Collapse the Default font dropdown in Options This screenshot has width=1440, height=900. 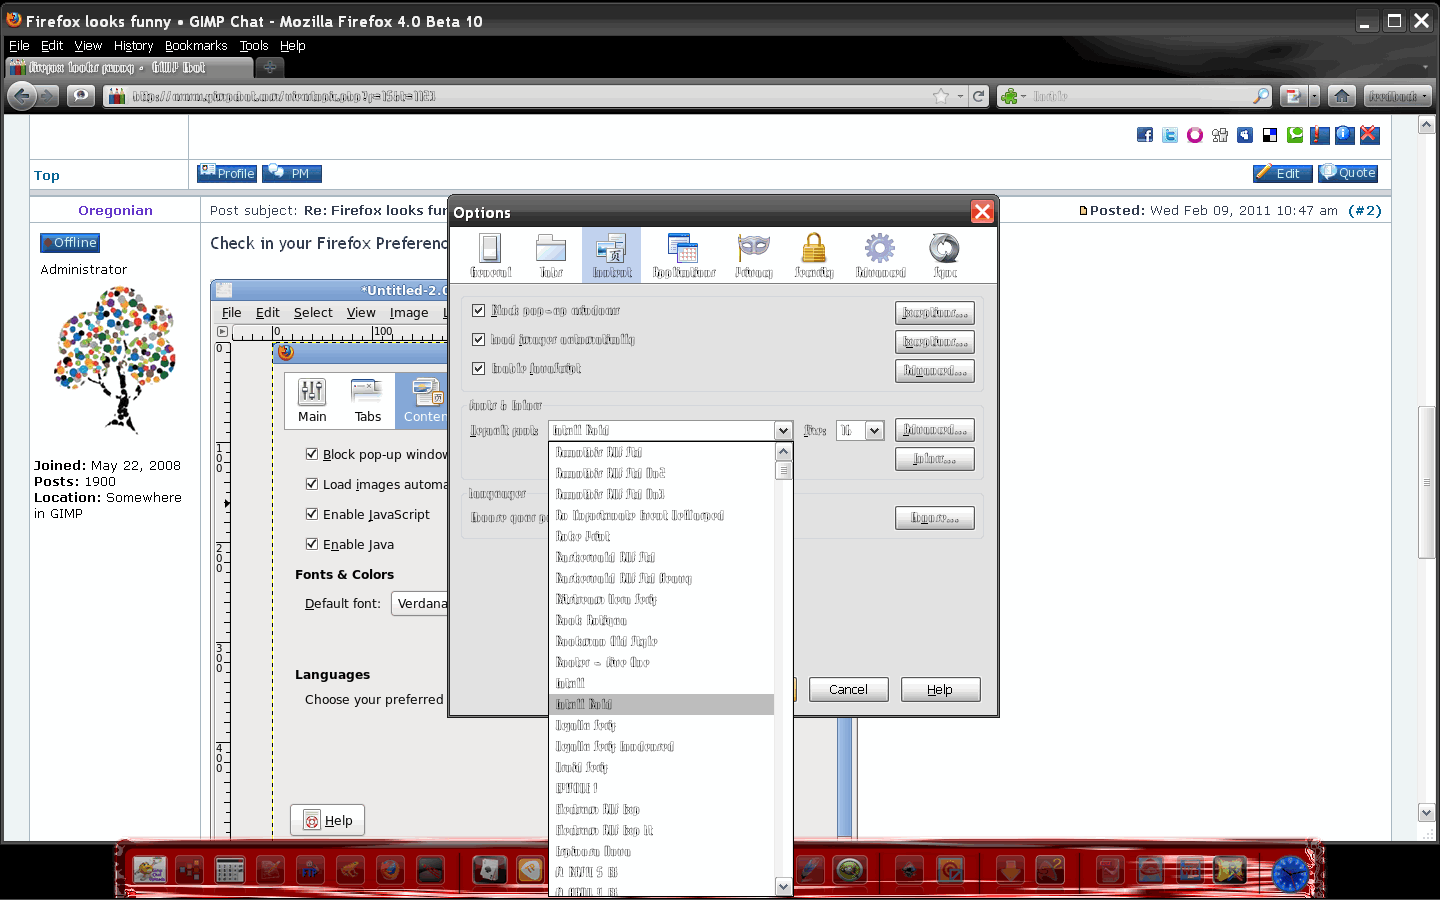click(783, 430)
